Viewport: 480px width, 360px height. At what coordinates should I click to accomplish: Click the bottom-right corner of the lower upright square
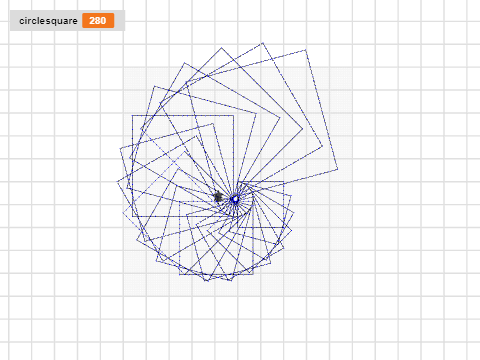coord(253,275)
